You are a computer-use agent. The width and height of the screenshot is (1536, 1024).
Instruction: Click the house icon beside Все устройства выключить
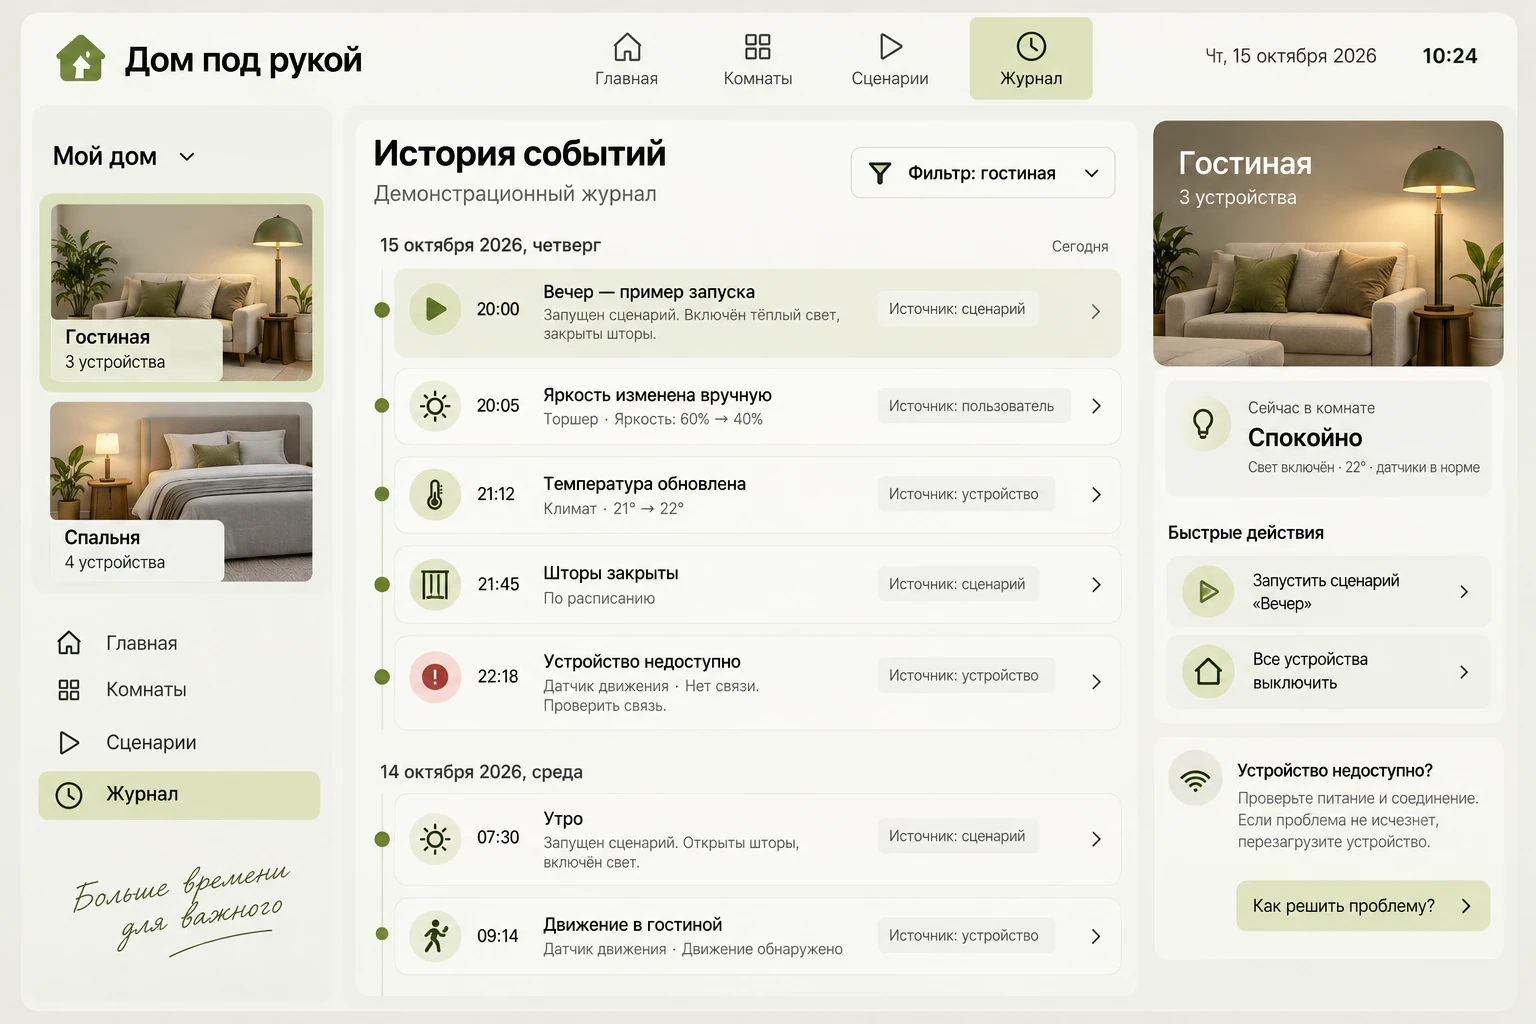coord(1208,671)
